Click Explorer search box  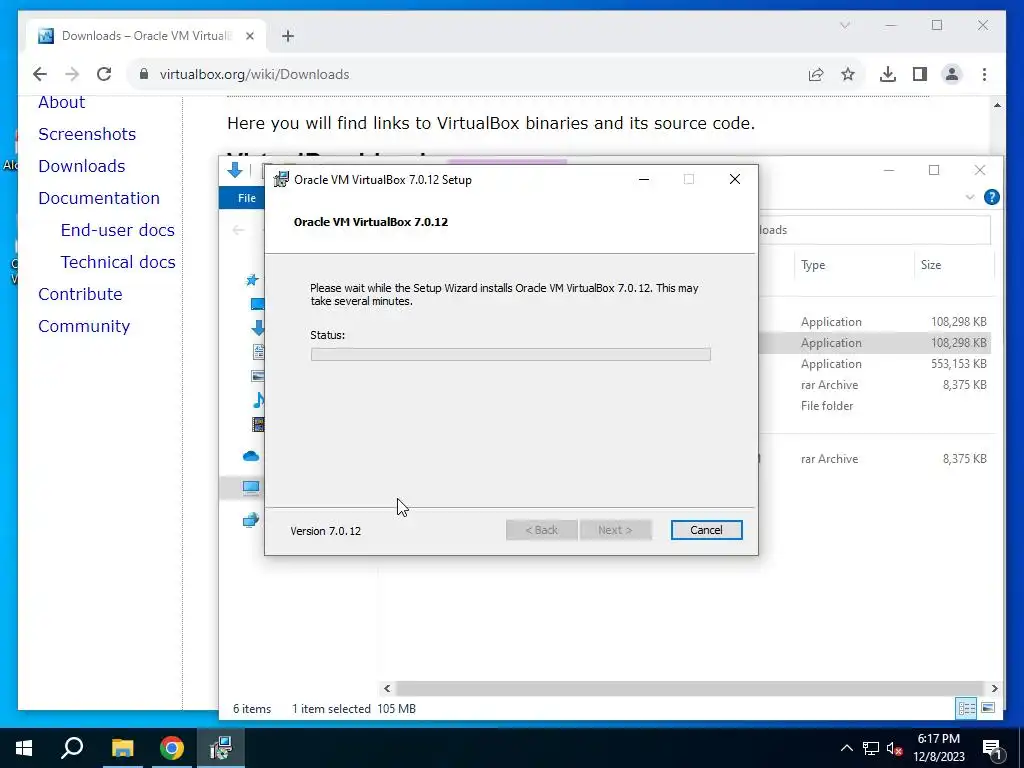[875, 230]
